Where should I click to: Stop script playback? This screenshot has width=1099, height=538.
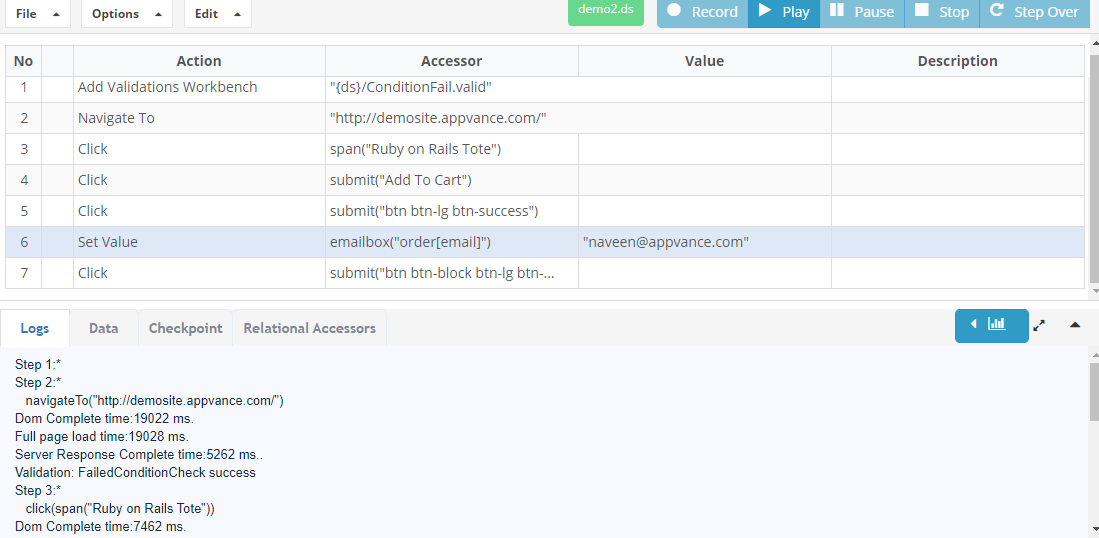(x=942, y=13)
